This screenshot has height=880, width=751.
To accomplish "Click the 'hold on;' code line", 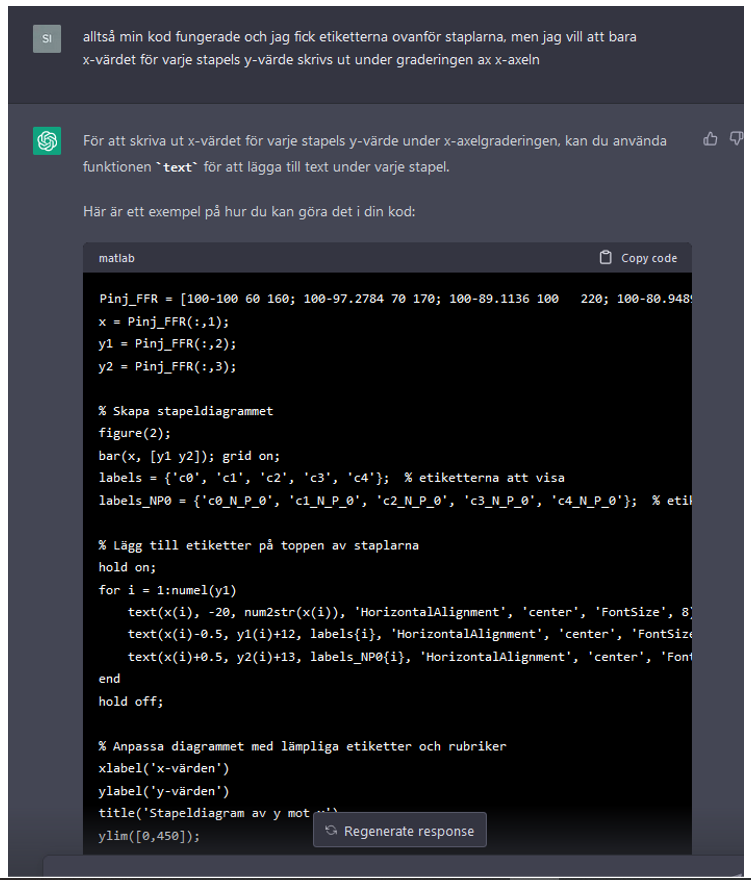I will pos(128,567).
